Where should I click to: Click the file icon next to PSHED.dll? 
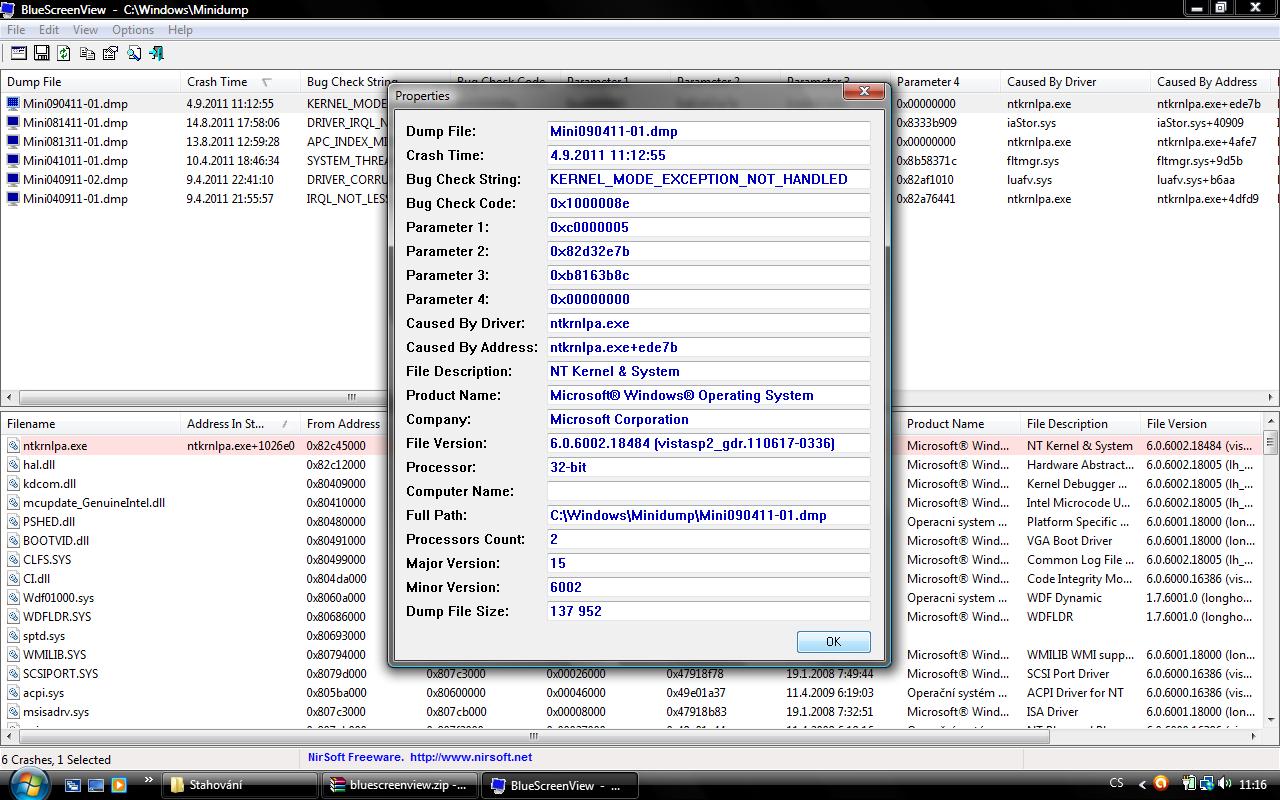pos(13,522)
